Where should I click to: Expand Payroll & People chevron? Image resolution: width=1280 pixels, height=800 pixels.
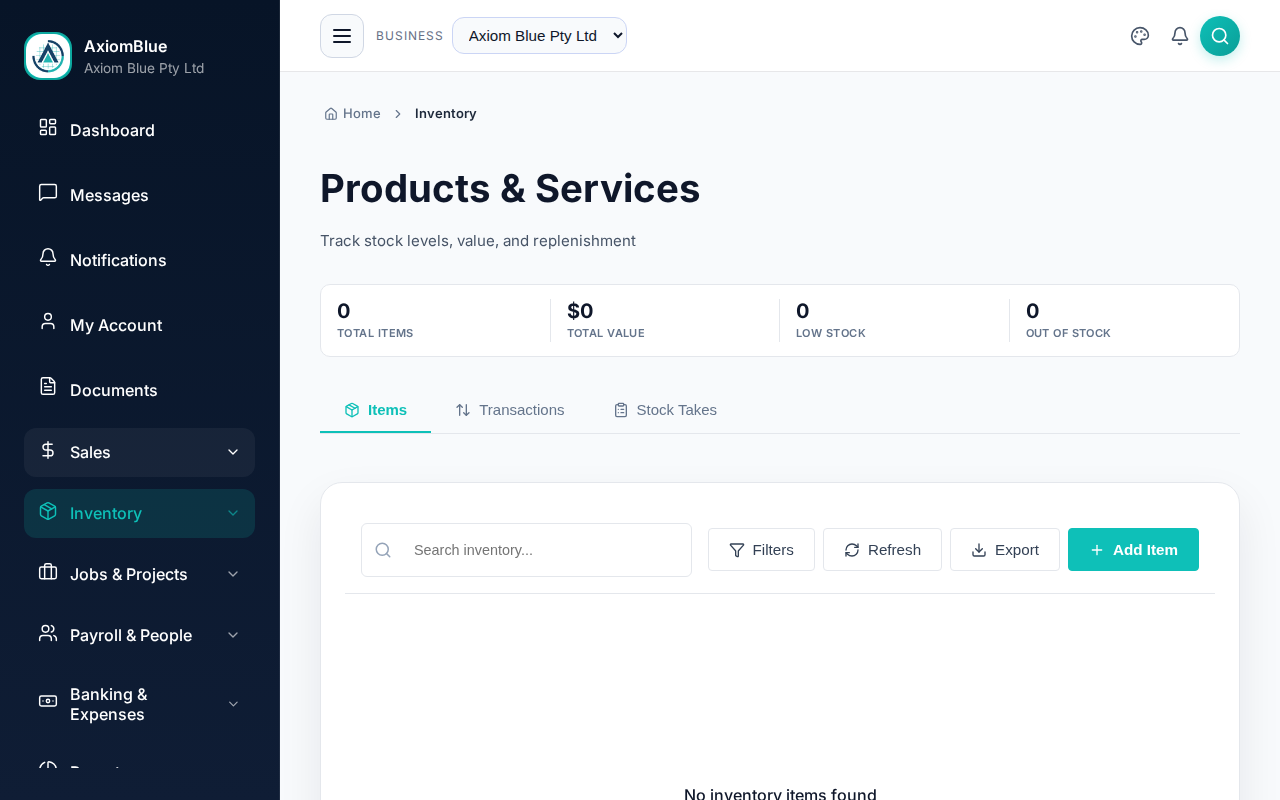point(233,635)
